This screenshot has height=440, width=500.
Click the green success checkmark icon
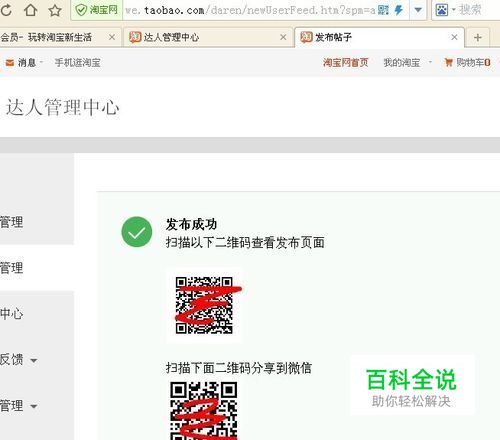[137, 232]
